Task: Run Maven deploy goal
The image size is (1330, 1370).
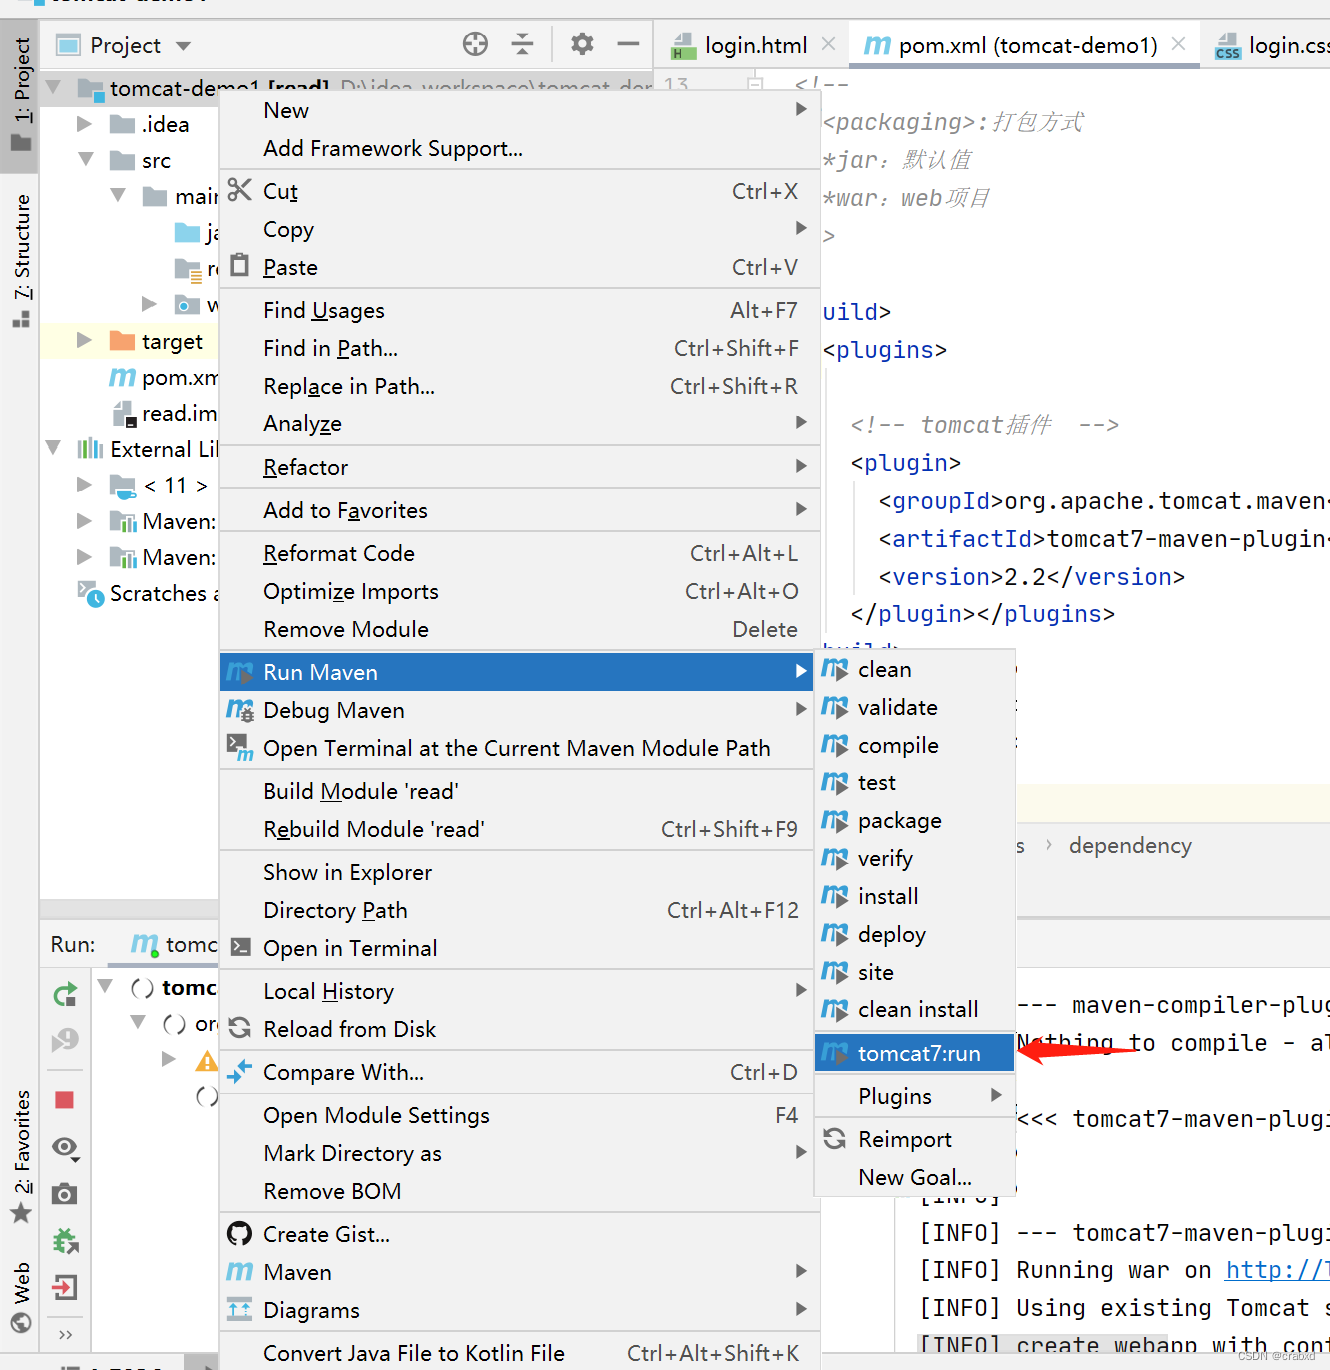Action: (915, 934)
